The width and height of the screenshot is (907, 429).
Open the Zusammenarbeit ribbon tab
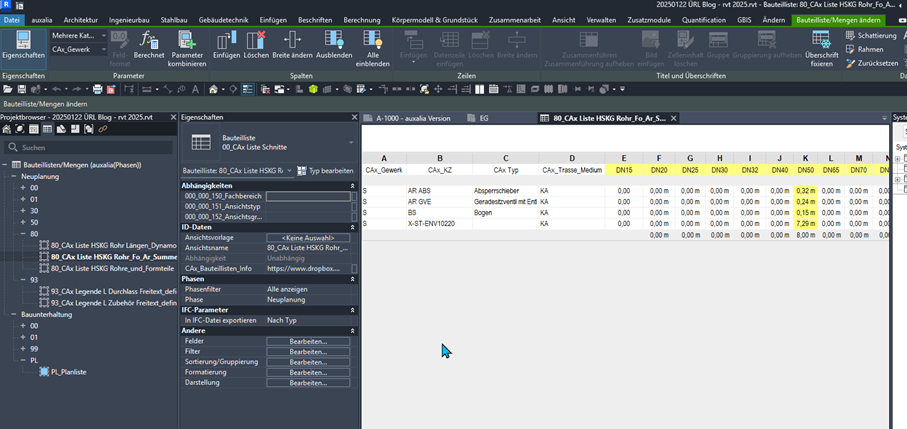click(x=515, y=20)
